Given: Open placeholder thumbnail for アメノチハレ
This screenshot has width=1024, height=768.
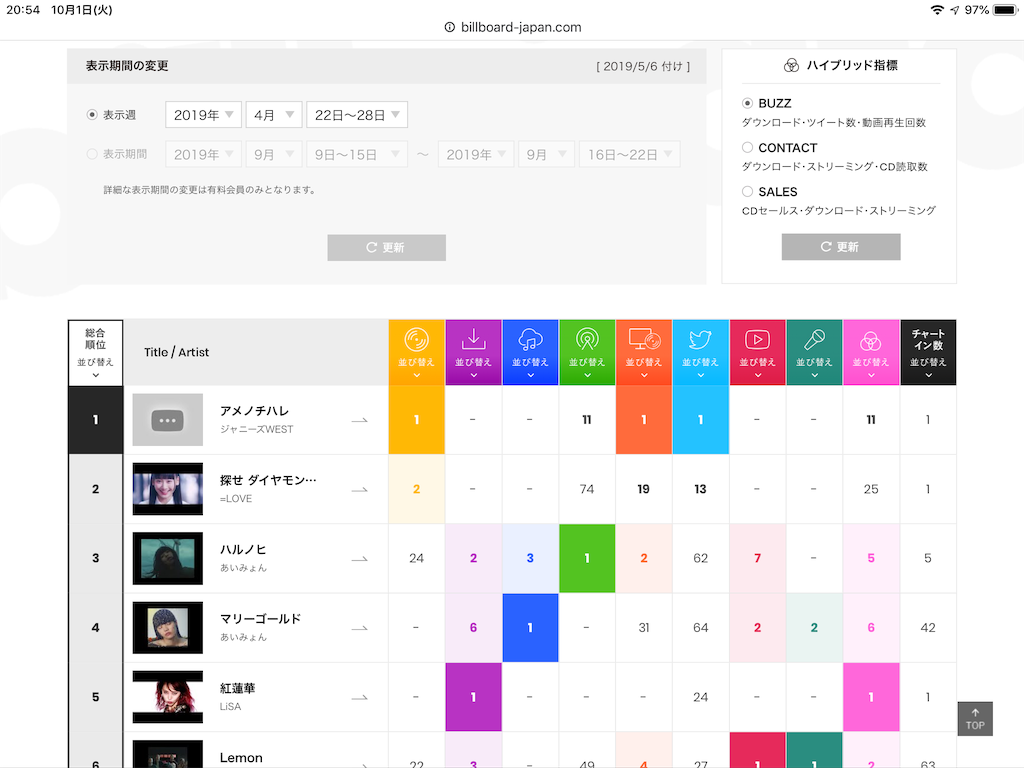Looking at the screenshot, I should tap(168, 420).
